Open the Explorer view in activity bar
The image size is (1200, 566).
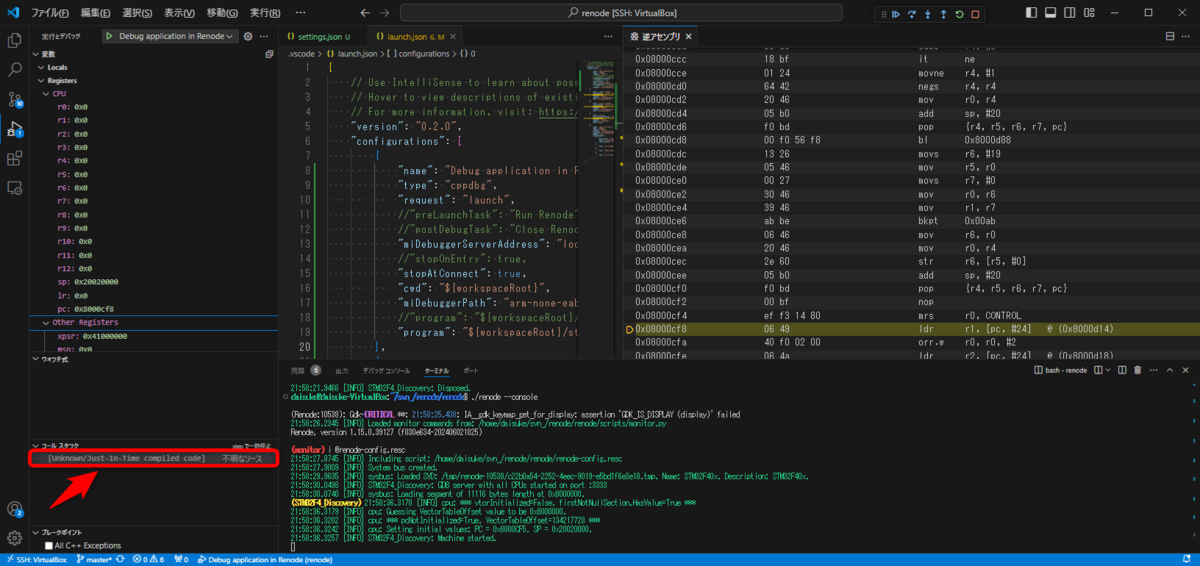pos(15,41)
